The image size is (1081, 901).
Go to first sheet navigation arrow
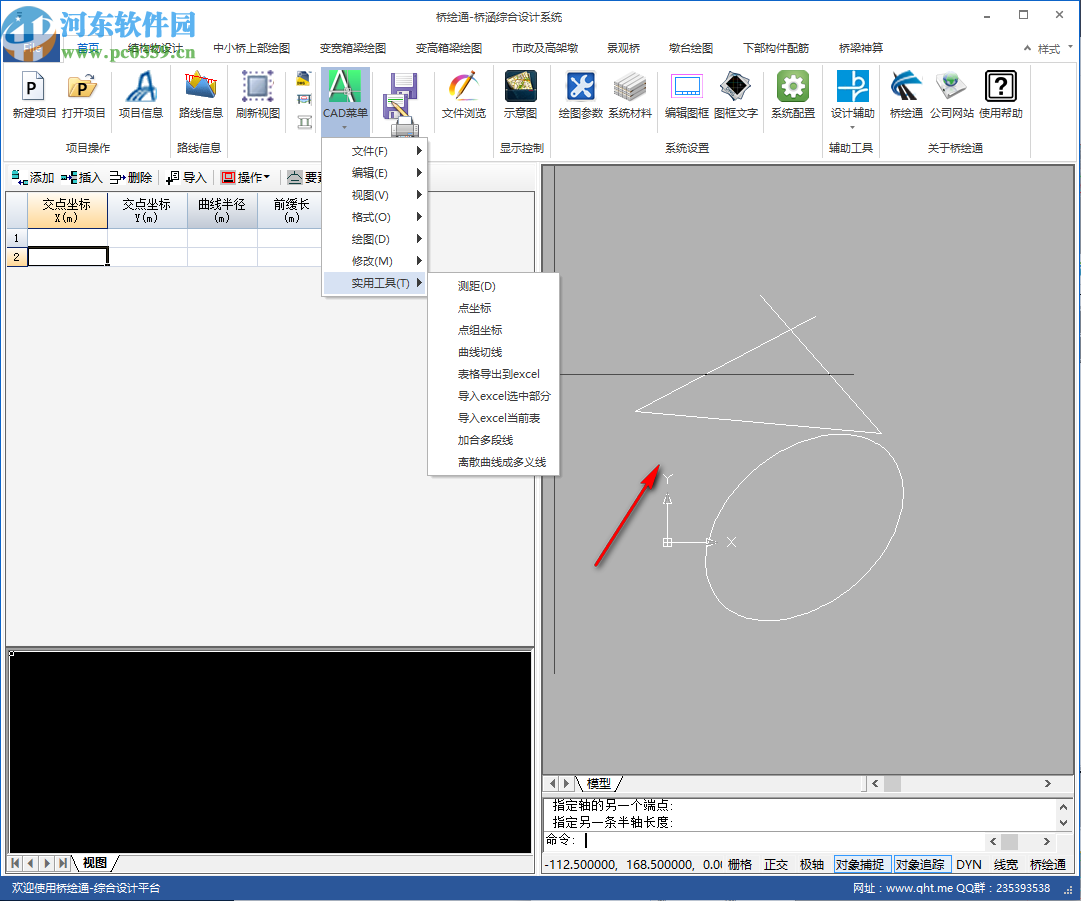pos(15,863)
